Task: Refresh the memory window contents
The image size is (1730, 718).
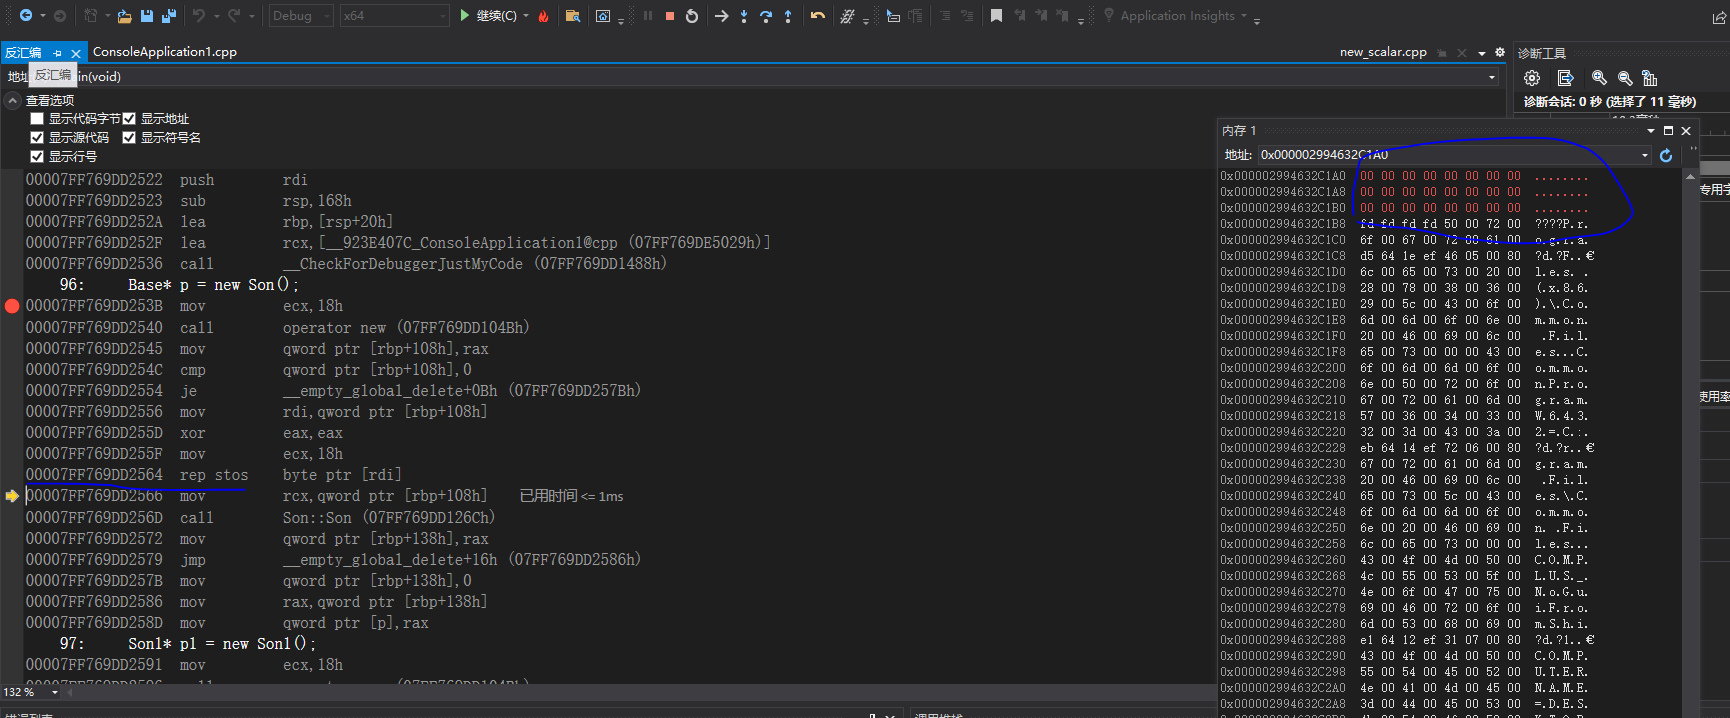Action: click(1666, 155)
